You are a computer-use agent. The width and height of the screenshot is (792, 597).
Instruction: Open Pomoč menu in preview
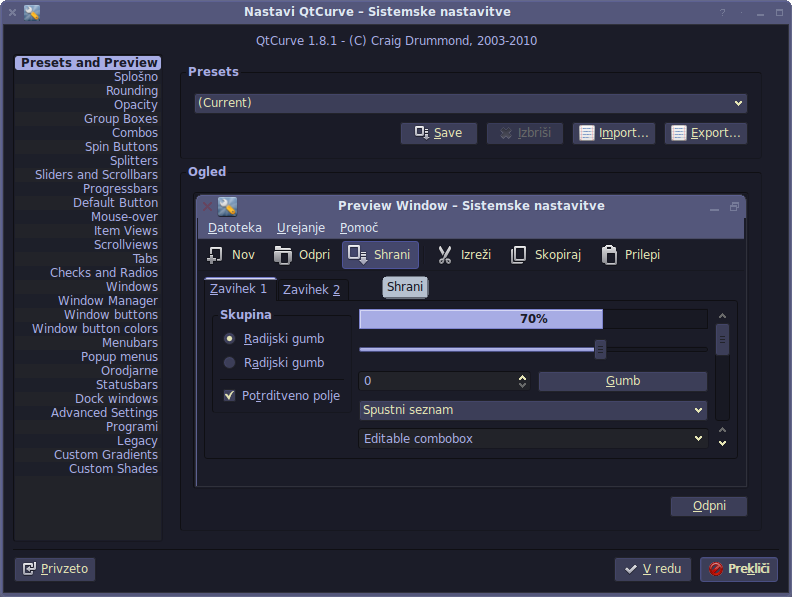click(x=359, y=228)
